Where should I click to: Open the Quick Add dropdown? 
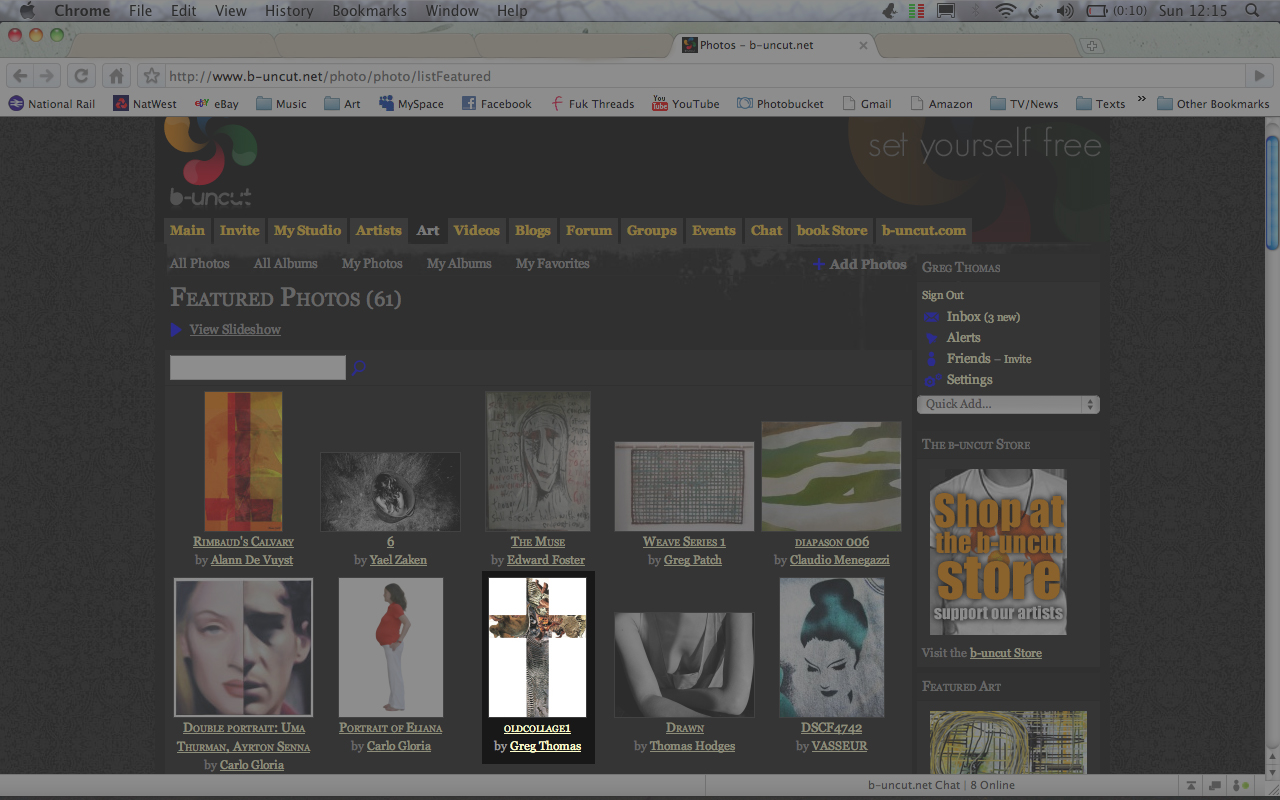tap(1008, 404)
